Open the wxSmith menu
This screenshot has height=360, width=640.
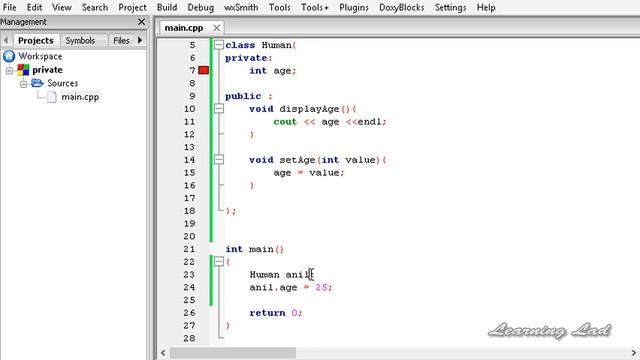tap(241, 7)
